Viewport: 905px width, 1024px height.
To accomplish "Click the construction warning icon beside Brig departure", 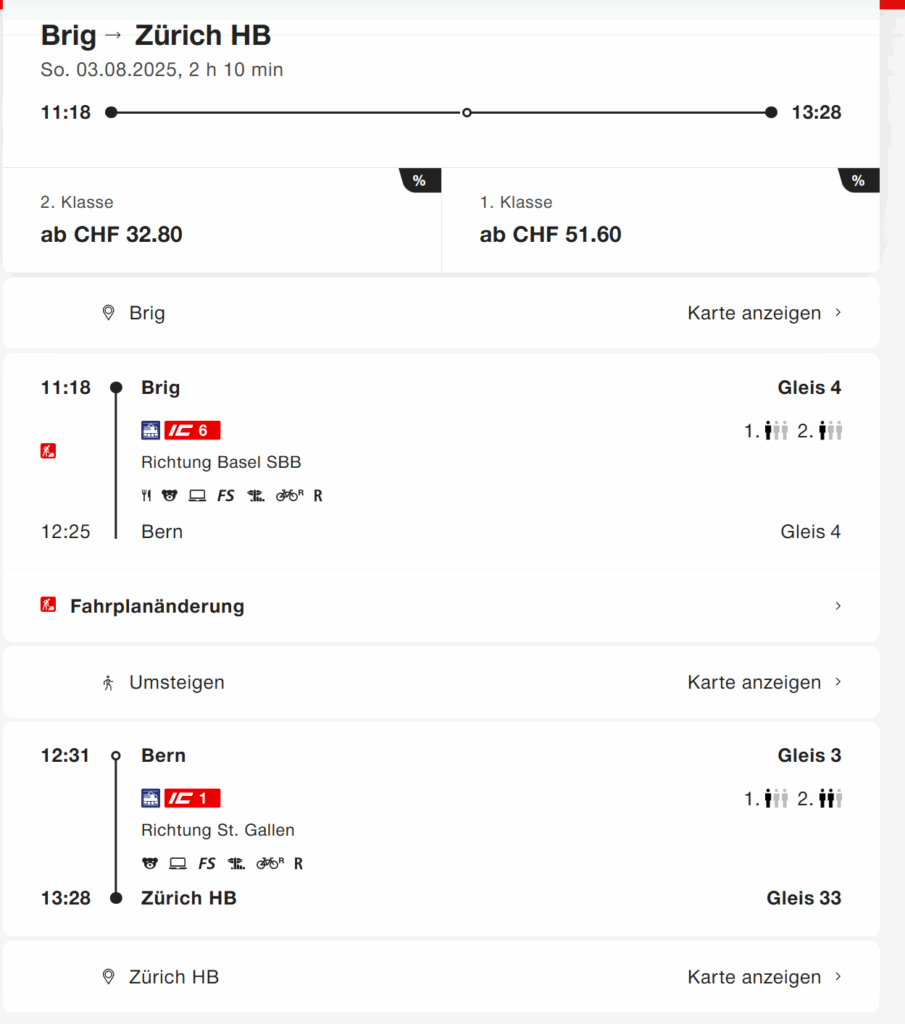I will [48, 451].
